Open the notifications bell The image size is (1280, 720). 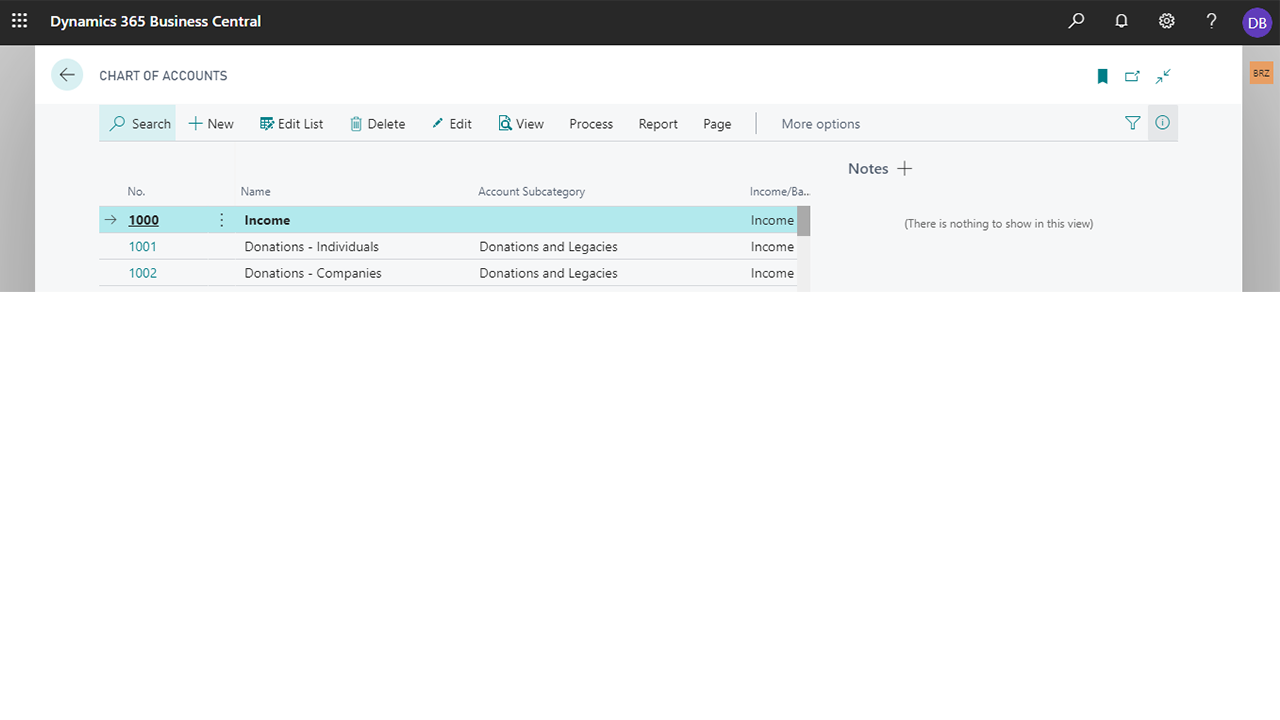tap(1121, 21)
